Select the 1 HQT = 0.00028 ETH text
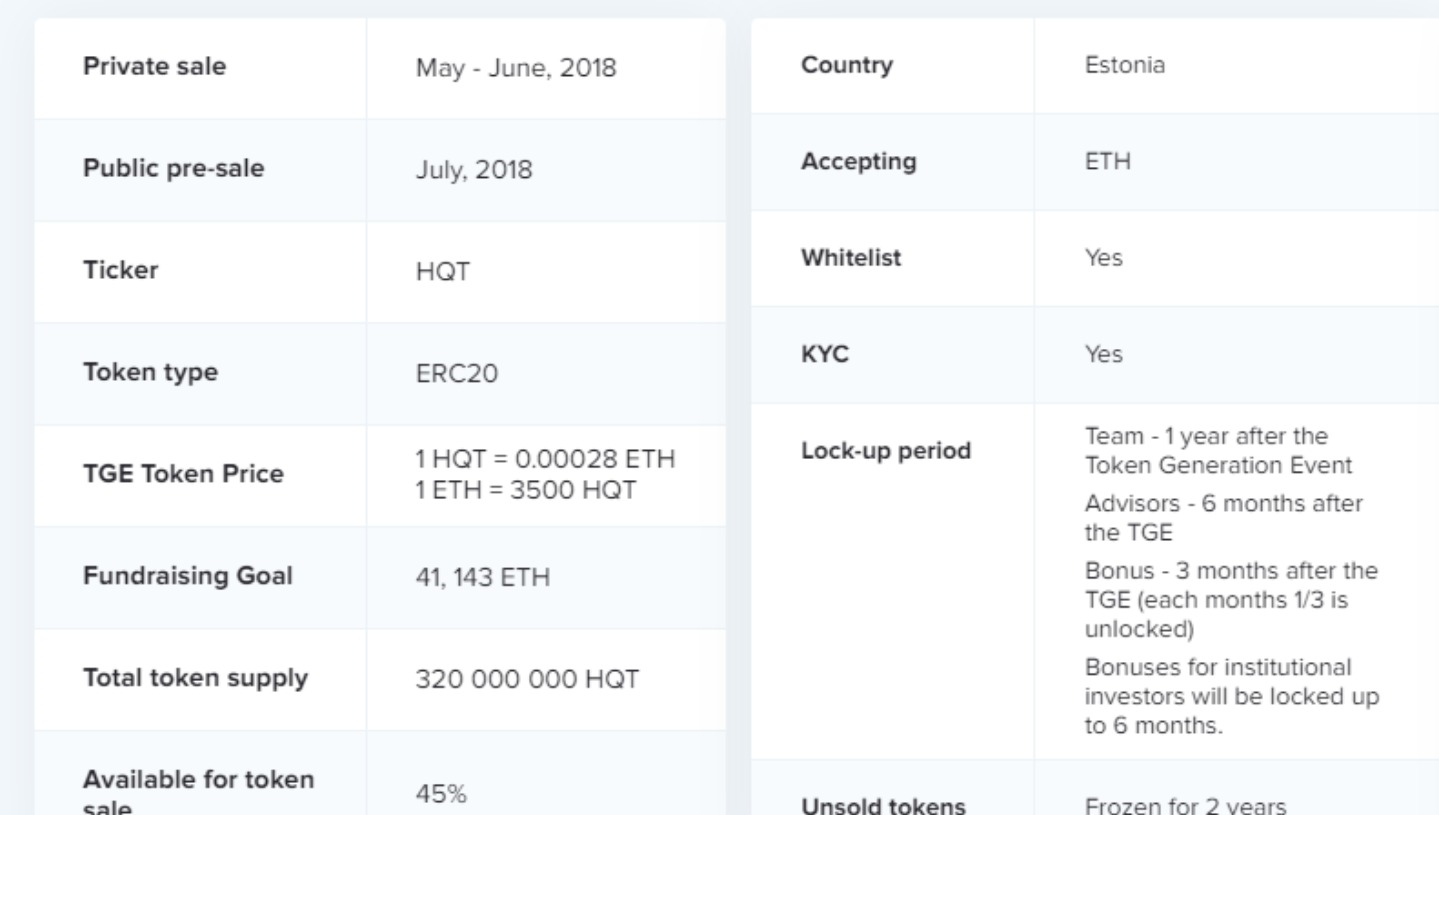This screenshot has height=900, width=1439. pos(545,459)
